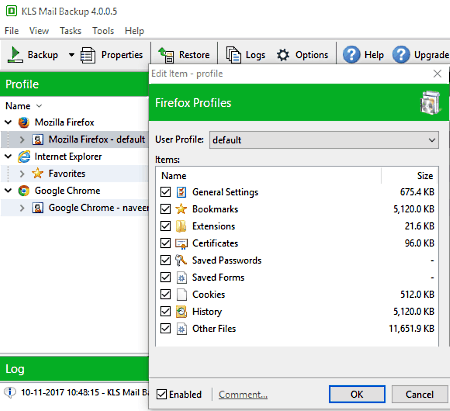Open the Tools menu

pyautogui.click(x=103, y=31)
